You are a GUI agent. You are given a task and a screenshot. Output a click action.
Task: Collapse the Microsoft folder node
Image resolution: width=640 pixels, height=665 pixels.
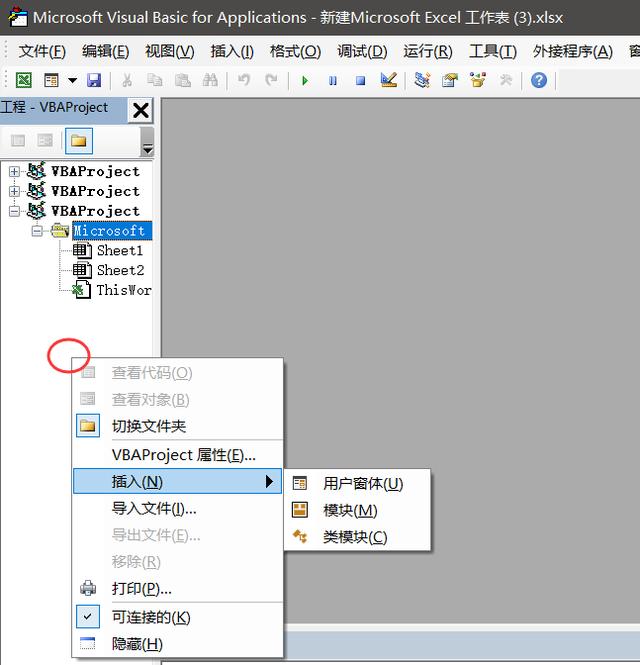[37, 231]
